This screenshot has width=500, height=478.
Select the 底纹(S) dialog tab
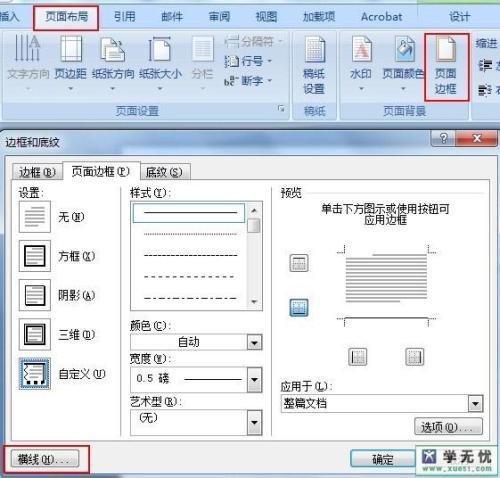click(x=165, y=172)
